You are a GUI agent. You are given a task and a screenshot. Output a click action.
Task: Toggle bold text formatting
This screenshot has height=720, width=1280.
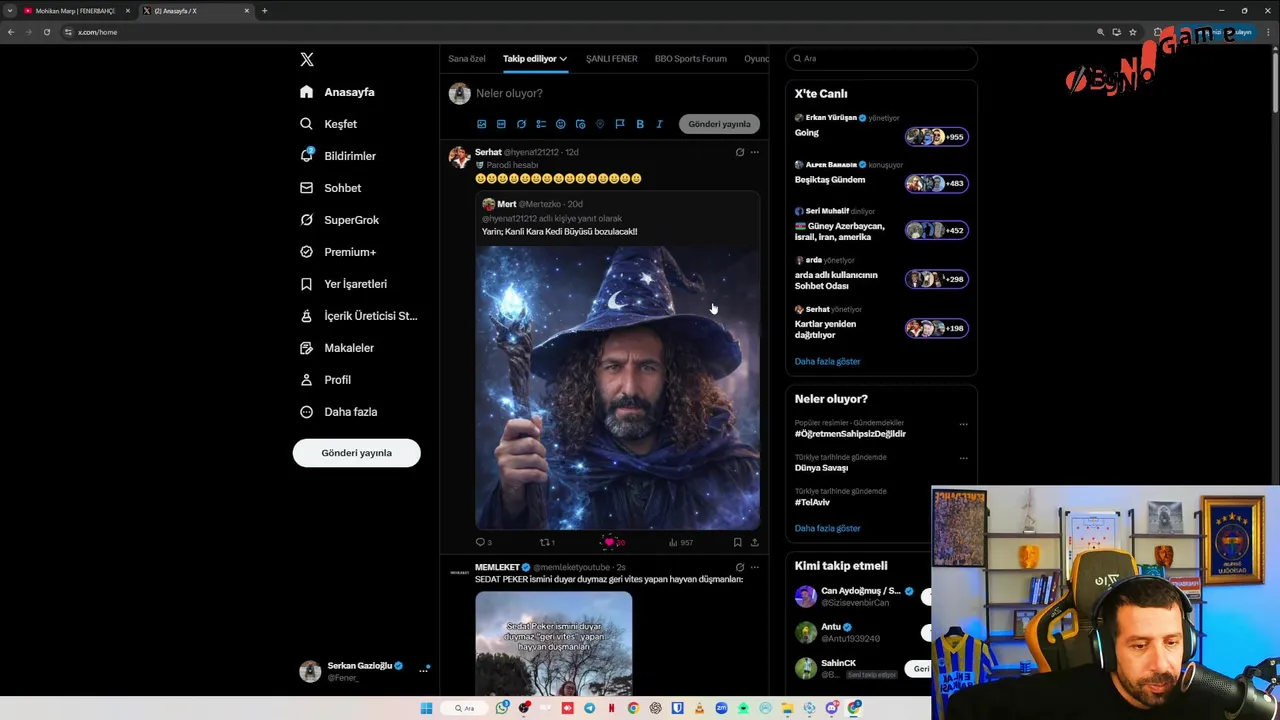[640, 124]
